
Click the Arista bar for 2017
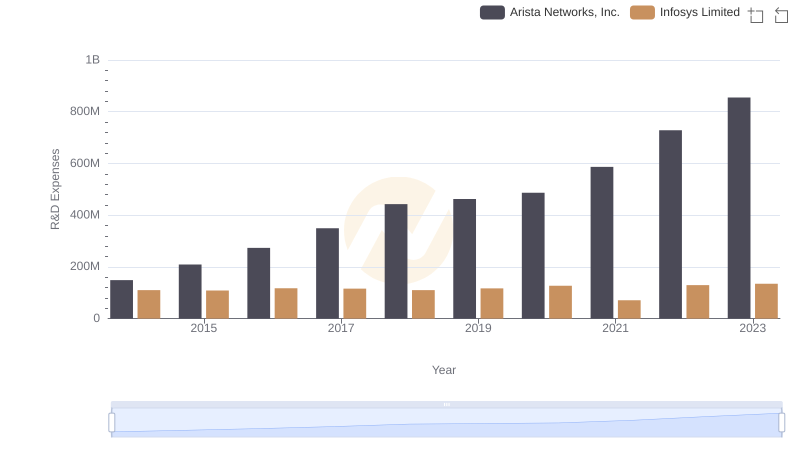(328, 273)
